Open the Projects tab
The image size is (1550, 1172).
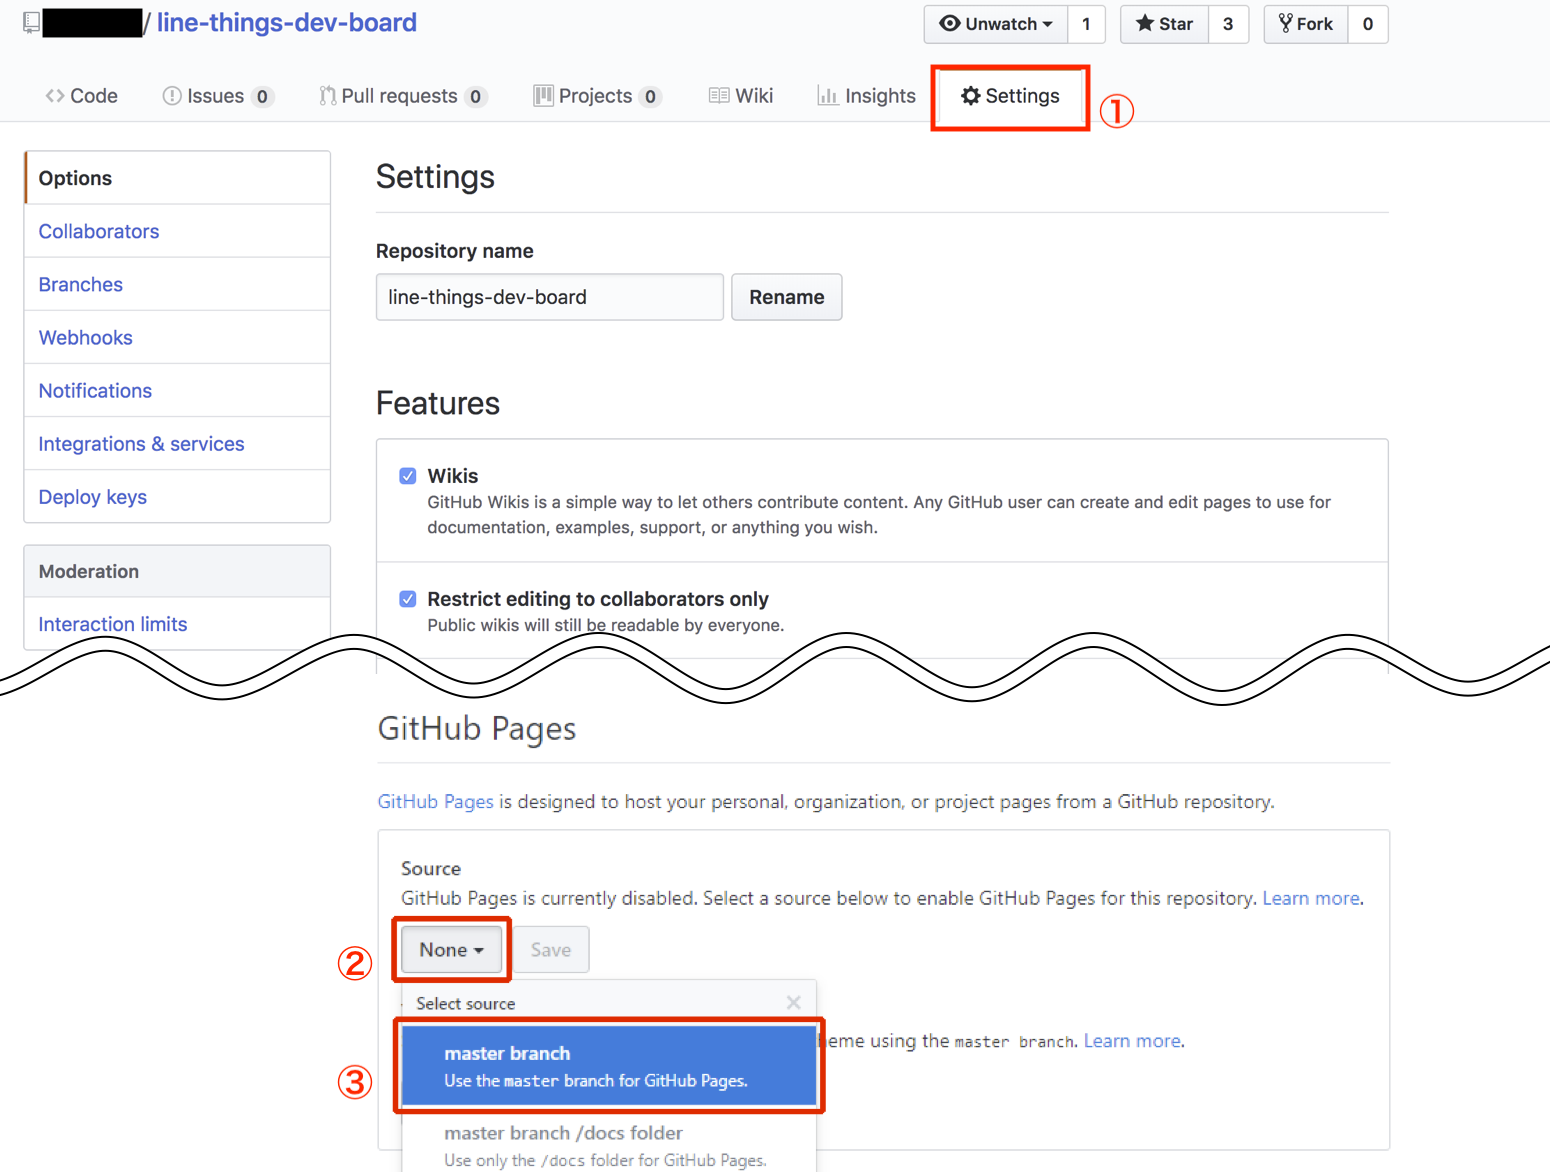(x=597, y=96)
